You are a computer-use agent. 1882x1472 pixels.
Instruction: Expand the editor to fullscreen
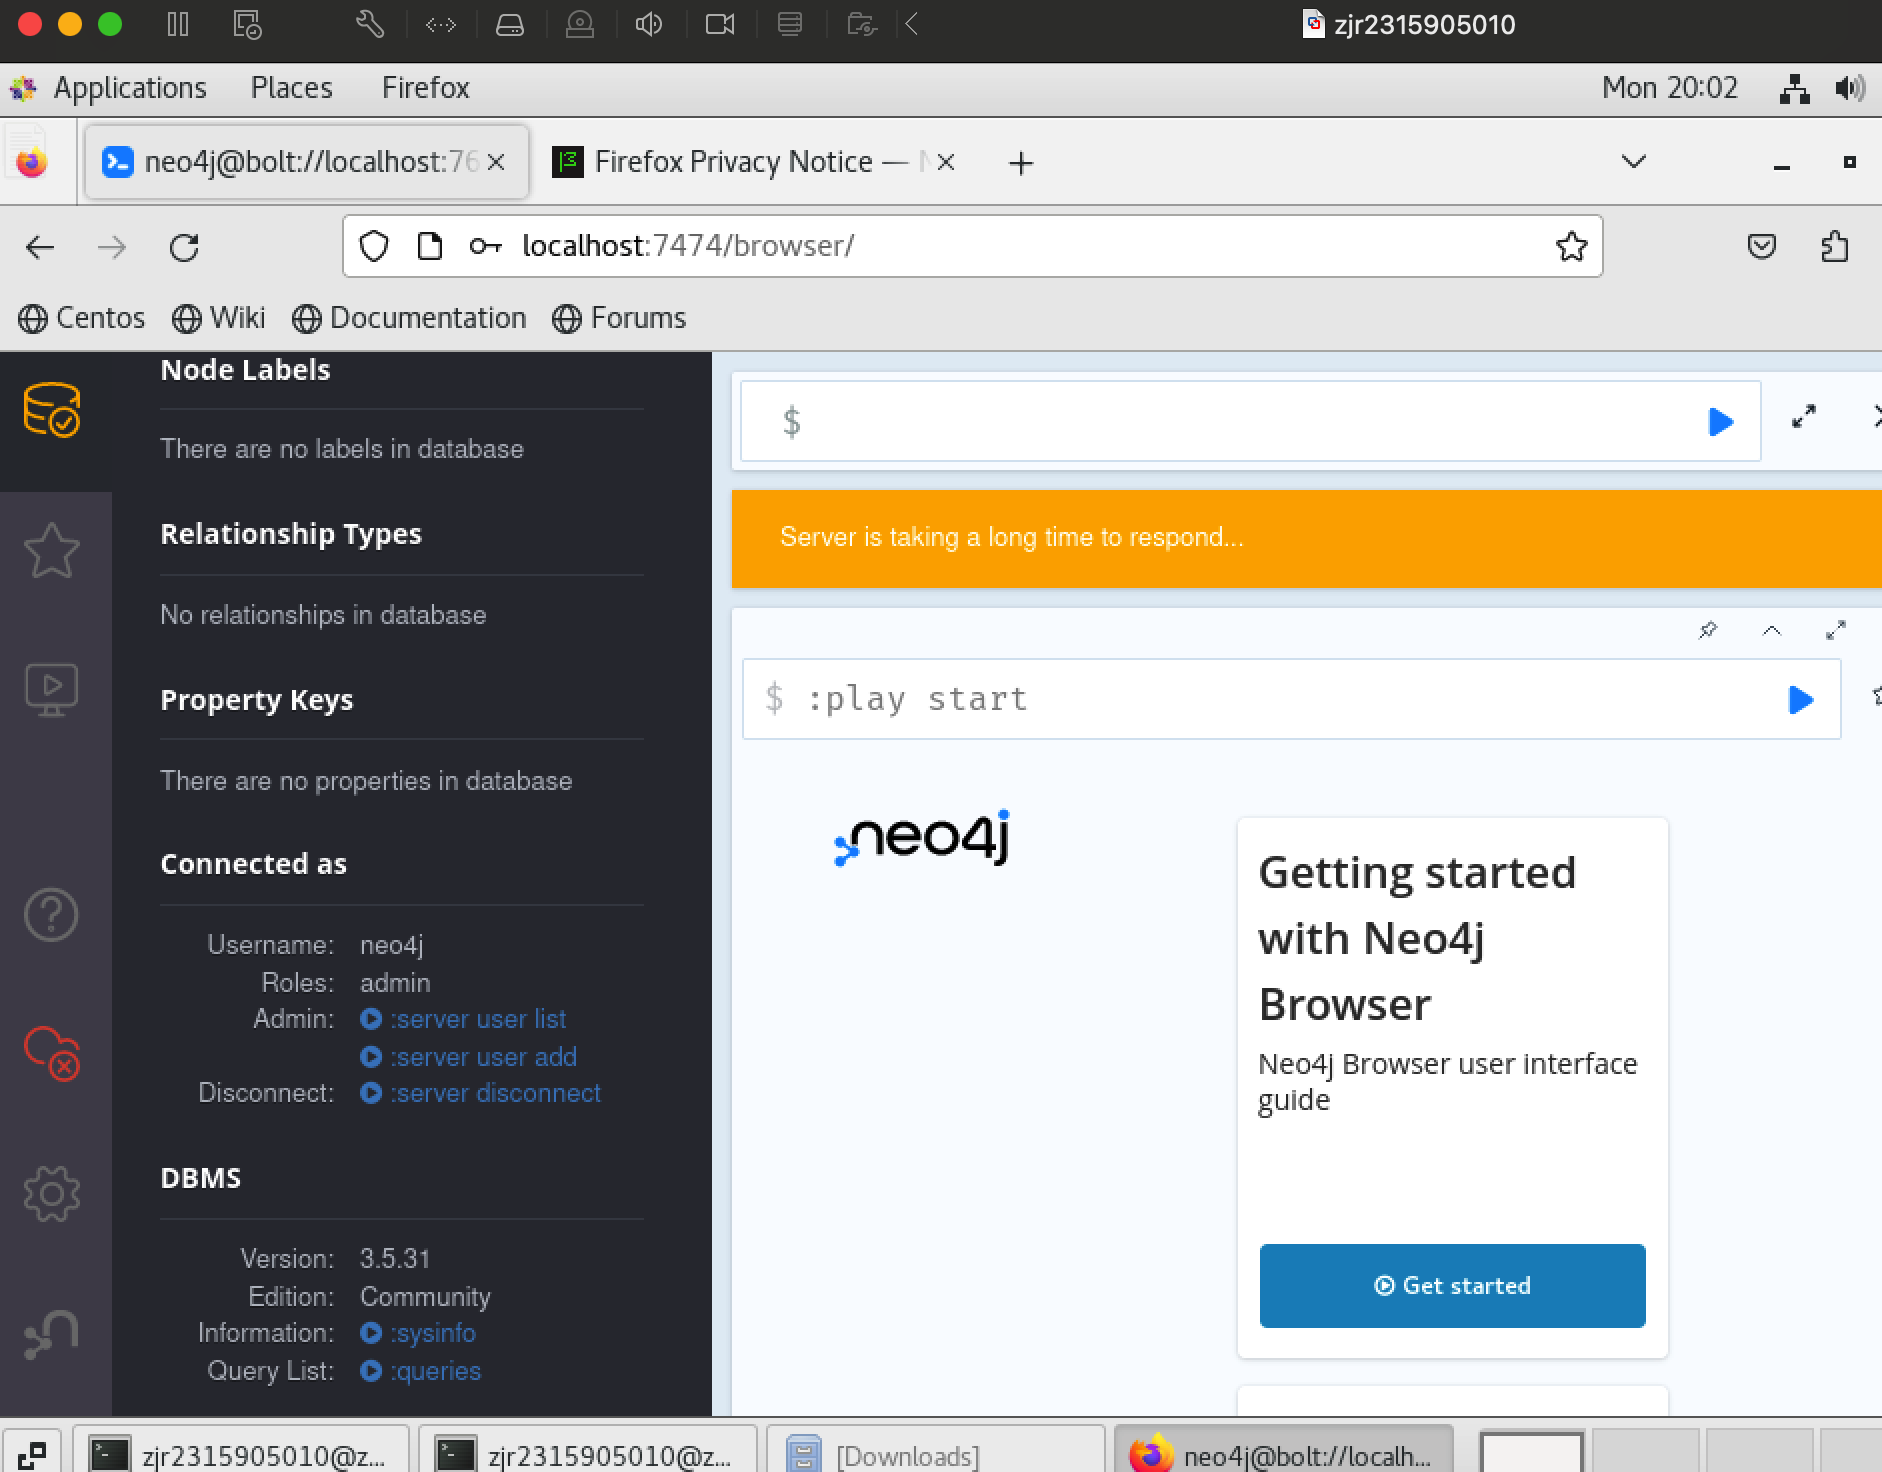coord(1804,416)
